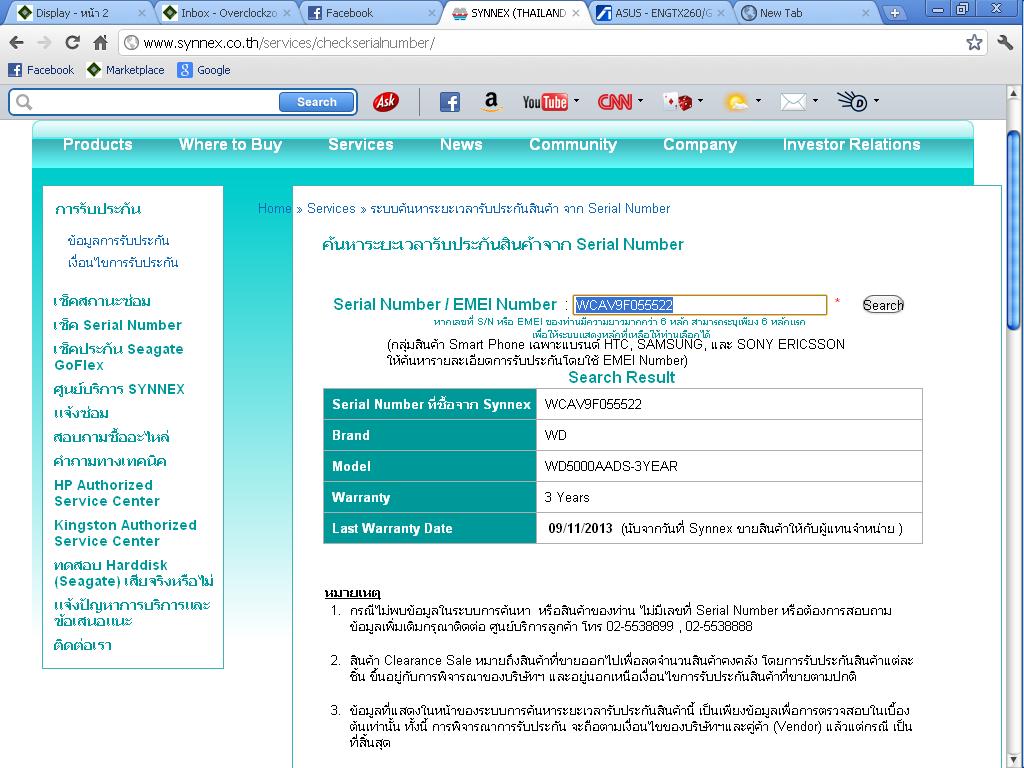Image resolution: width=1024 pixels, height=768 pixels.
Task: Open the wrench settings menu
Action: [1005, 43]
